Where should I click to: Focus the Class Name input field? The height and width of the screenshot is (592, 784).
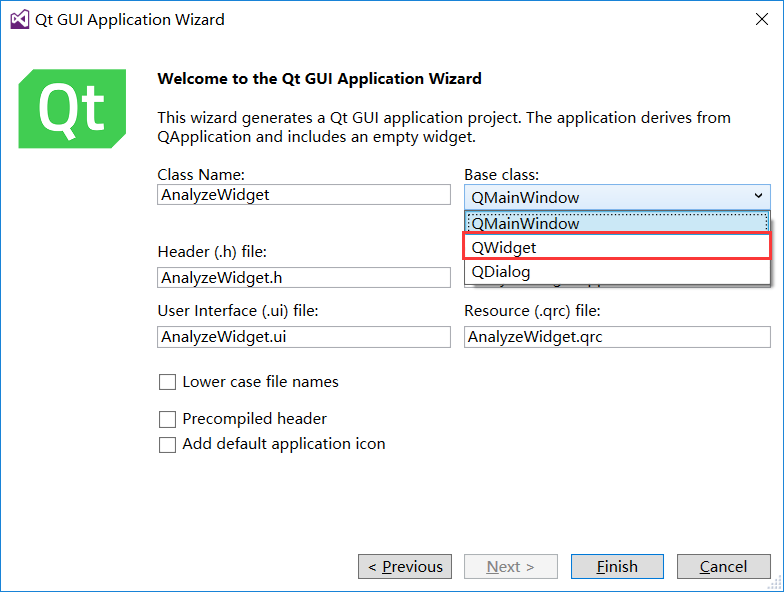coord(304,194)
